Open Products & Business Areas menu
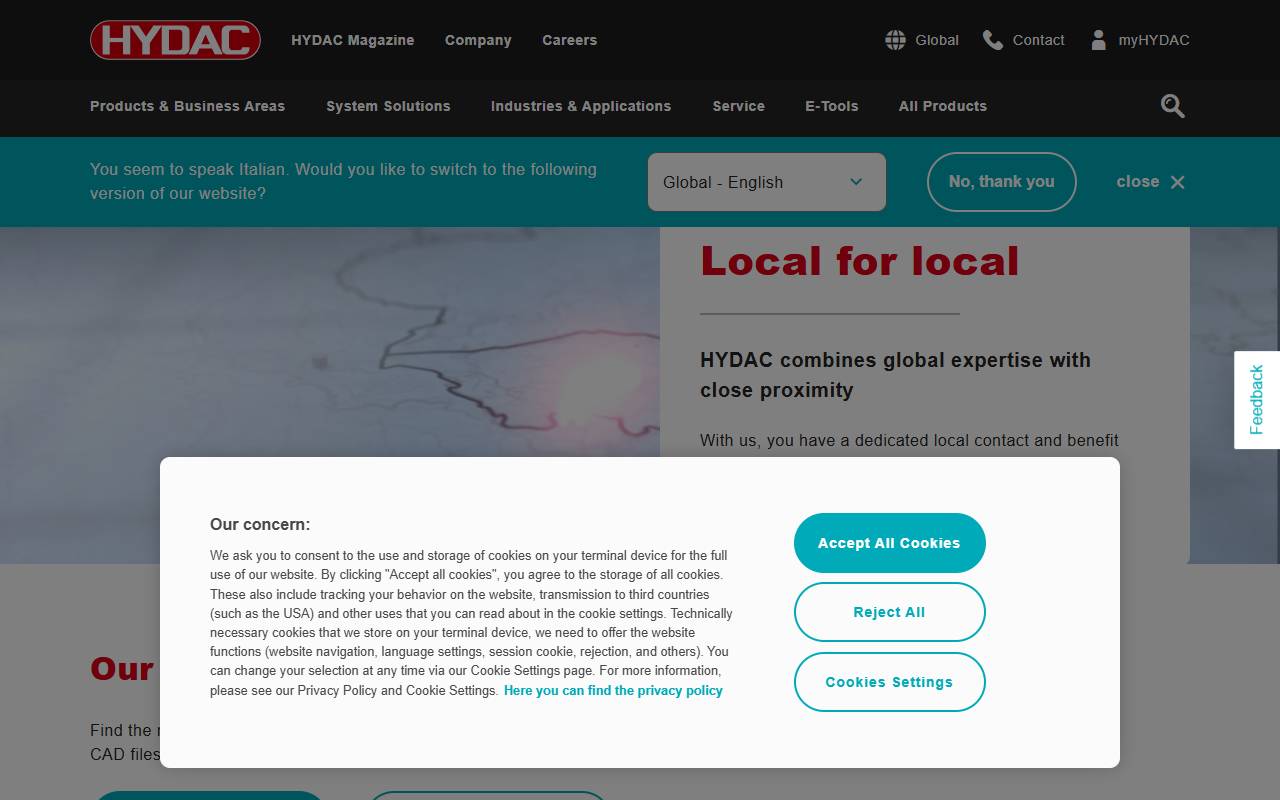The image size is (1280, 800). (187, 106)
